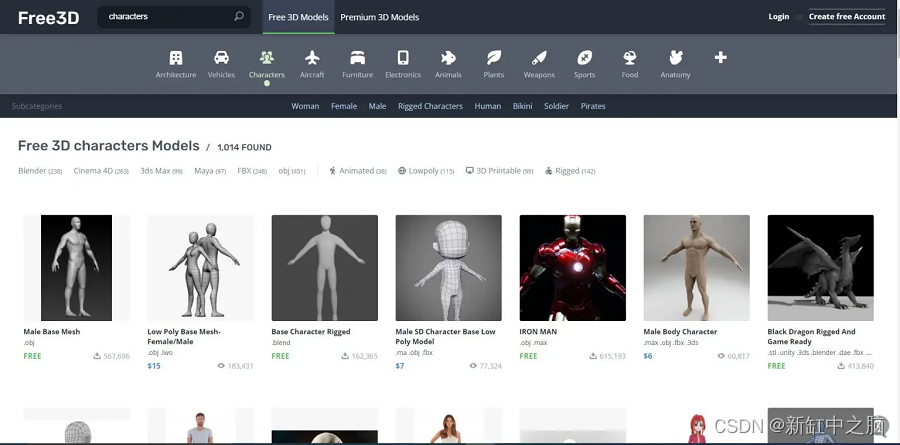Viewport: 900px width, 445px height.
Task: Click the 'Male Base Mesh' title
Action: tap(52, 331)
